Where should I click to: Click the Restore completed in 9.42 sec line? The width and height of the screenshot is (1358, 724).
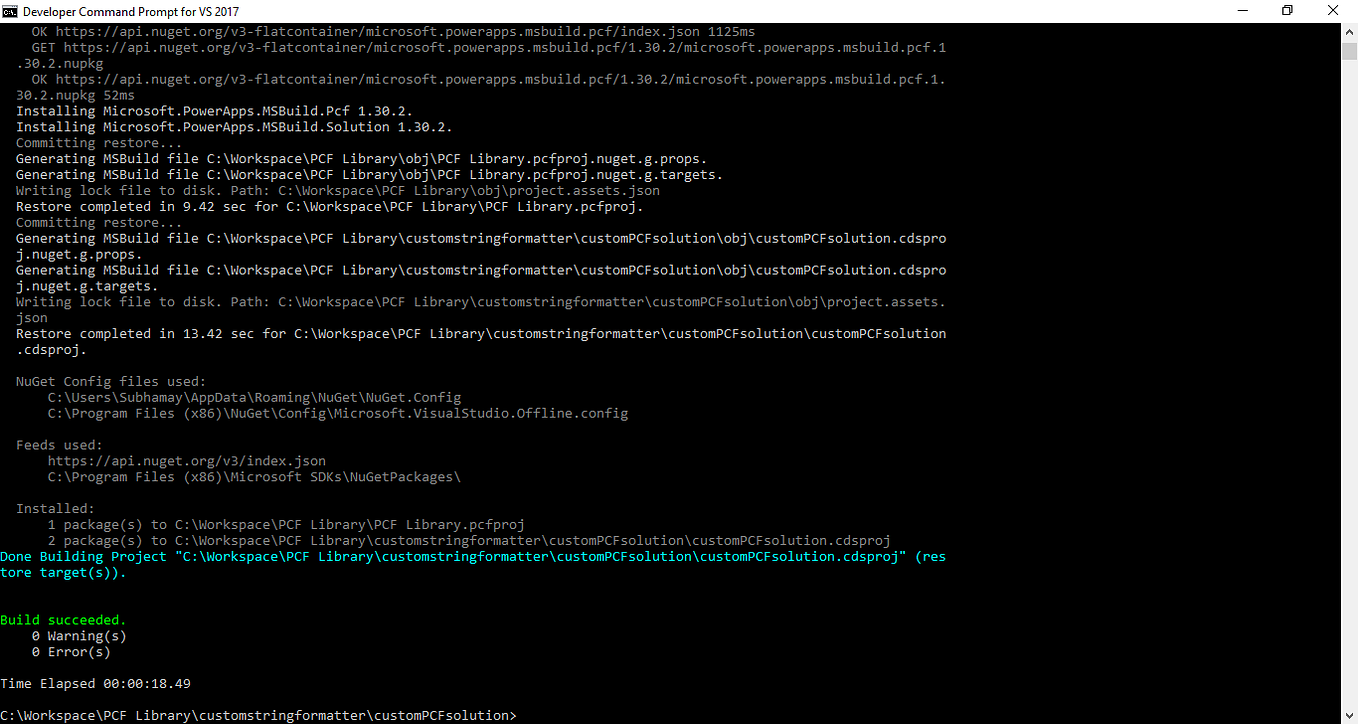click(x=328, y=206)
